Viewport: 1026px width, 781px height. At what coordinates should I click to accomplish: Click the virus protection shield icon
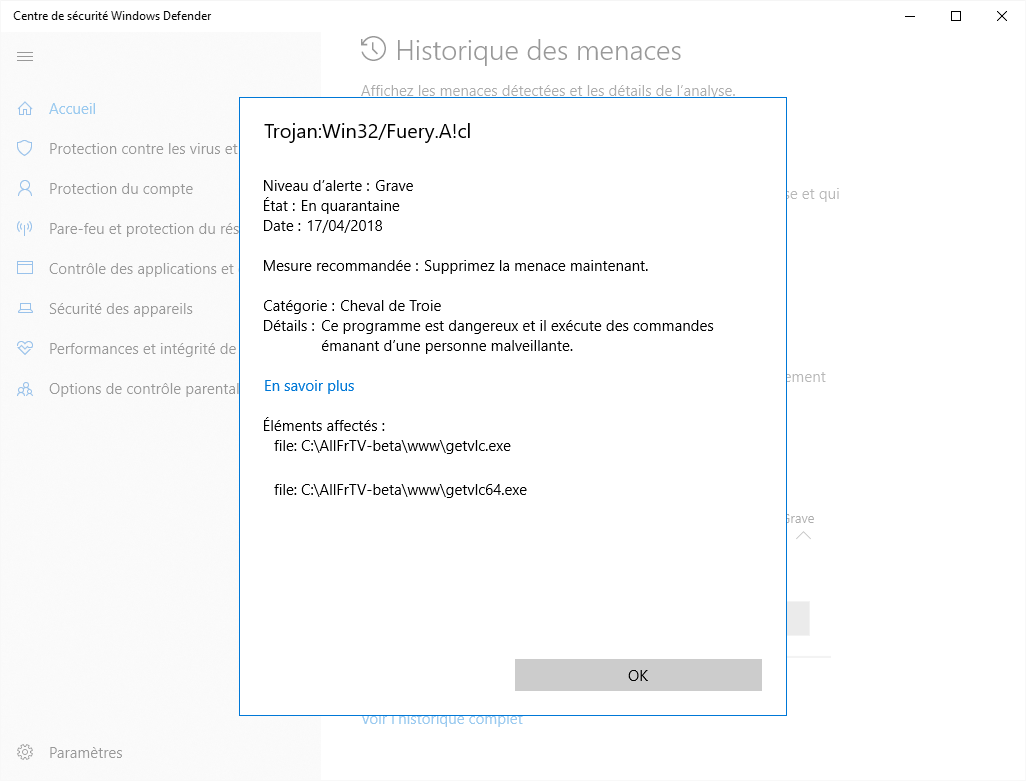pyautogui.click(x=25, y=148)
